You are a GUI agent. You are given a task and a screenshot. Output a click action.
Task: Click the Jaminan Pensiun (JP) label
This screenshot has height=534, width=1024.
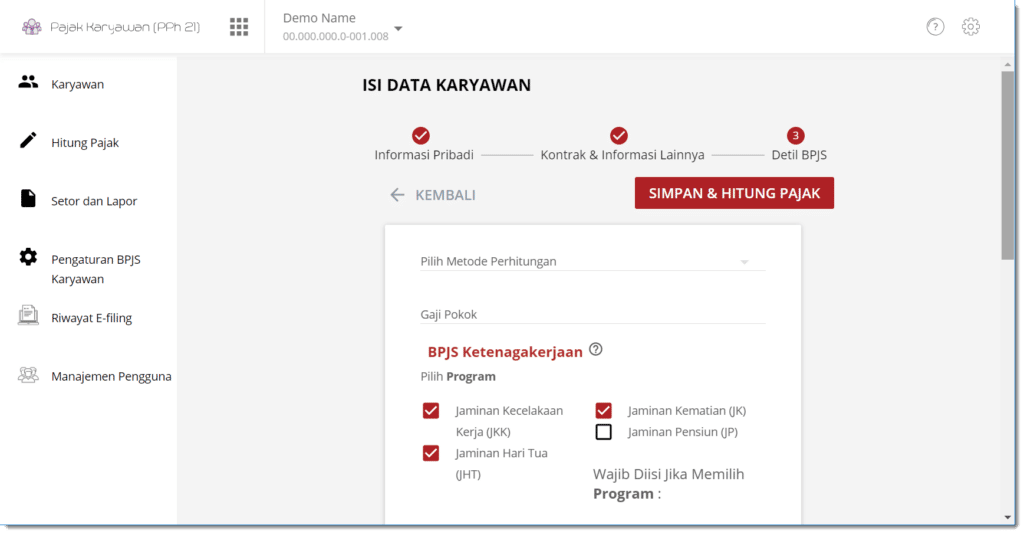click(682, 432)
